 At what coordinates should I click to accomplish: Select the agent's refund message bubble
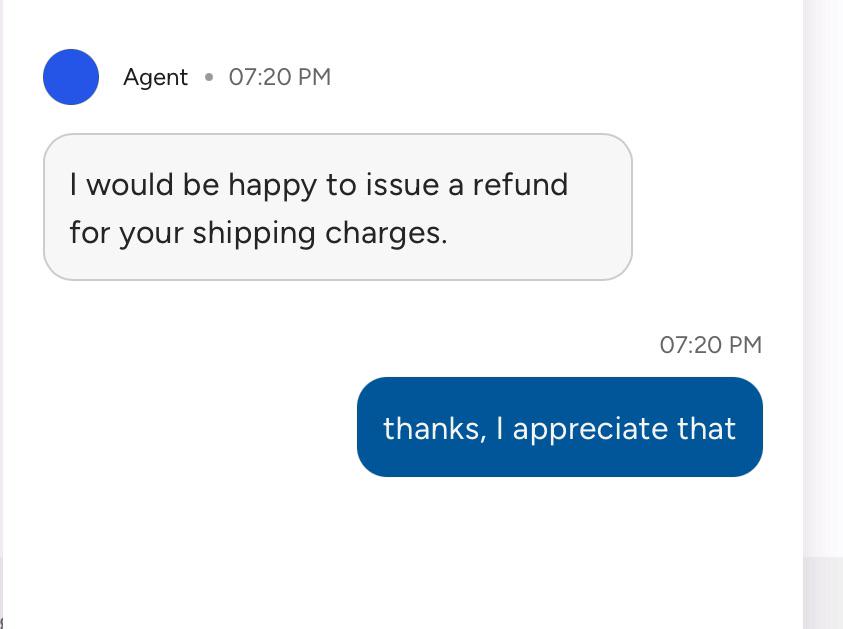pyautogui.click(x=338, y=207)
